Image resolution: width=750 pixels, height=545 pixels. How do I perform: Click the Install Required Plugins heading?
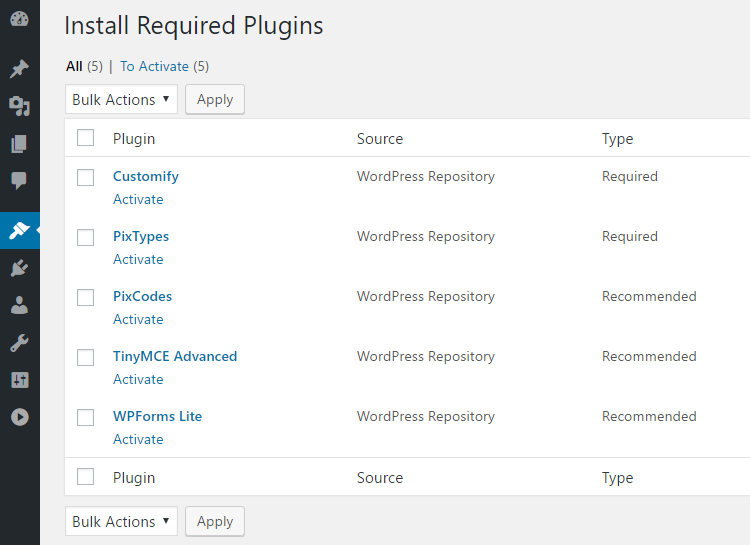coord(194,26)
